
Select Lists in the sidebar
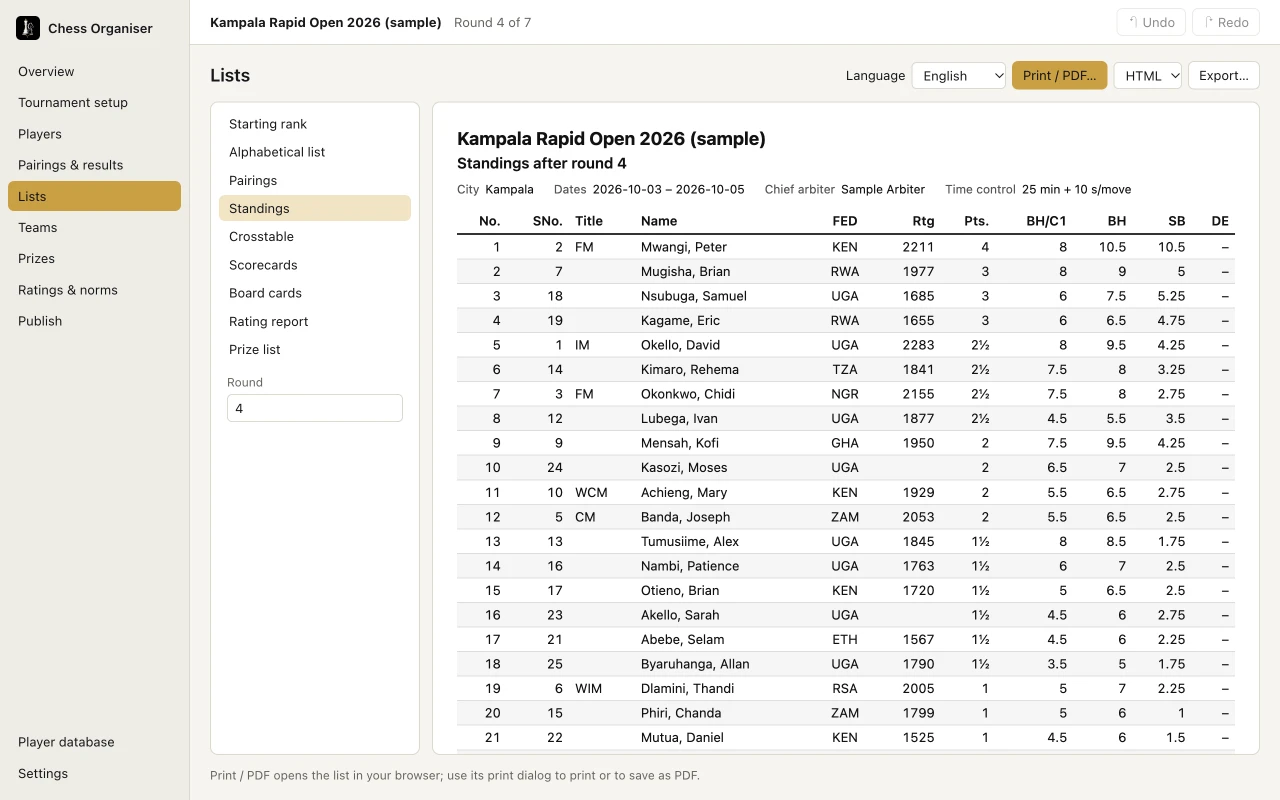[x=94, y=196]
